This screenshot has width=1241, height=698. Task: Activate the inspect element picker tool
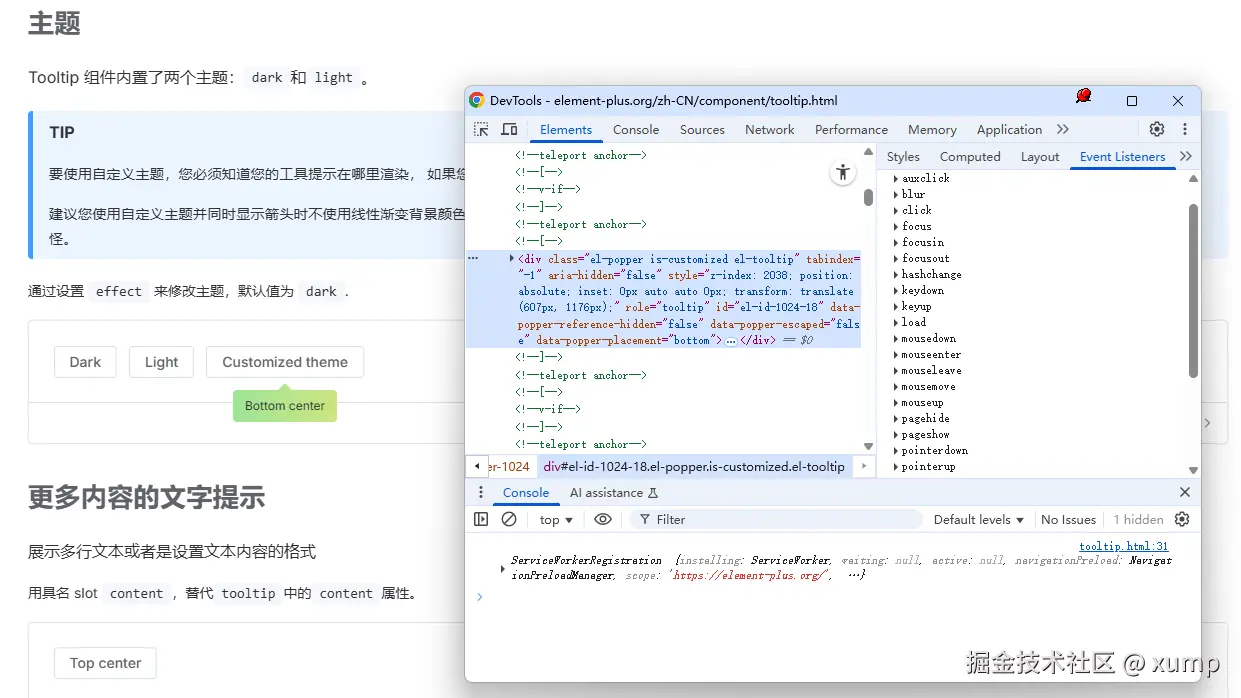point(481,130)
